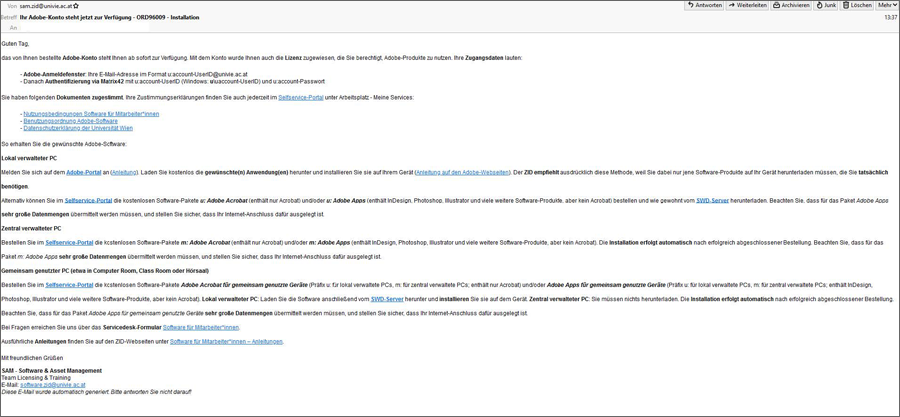Viewport: 900px width, 417px height.
Task: Open Selfservice-Portal link under Zentral verwalteter PC
Action: [x=69, y=243]
